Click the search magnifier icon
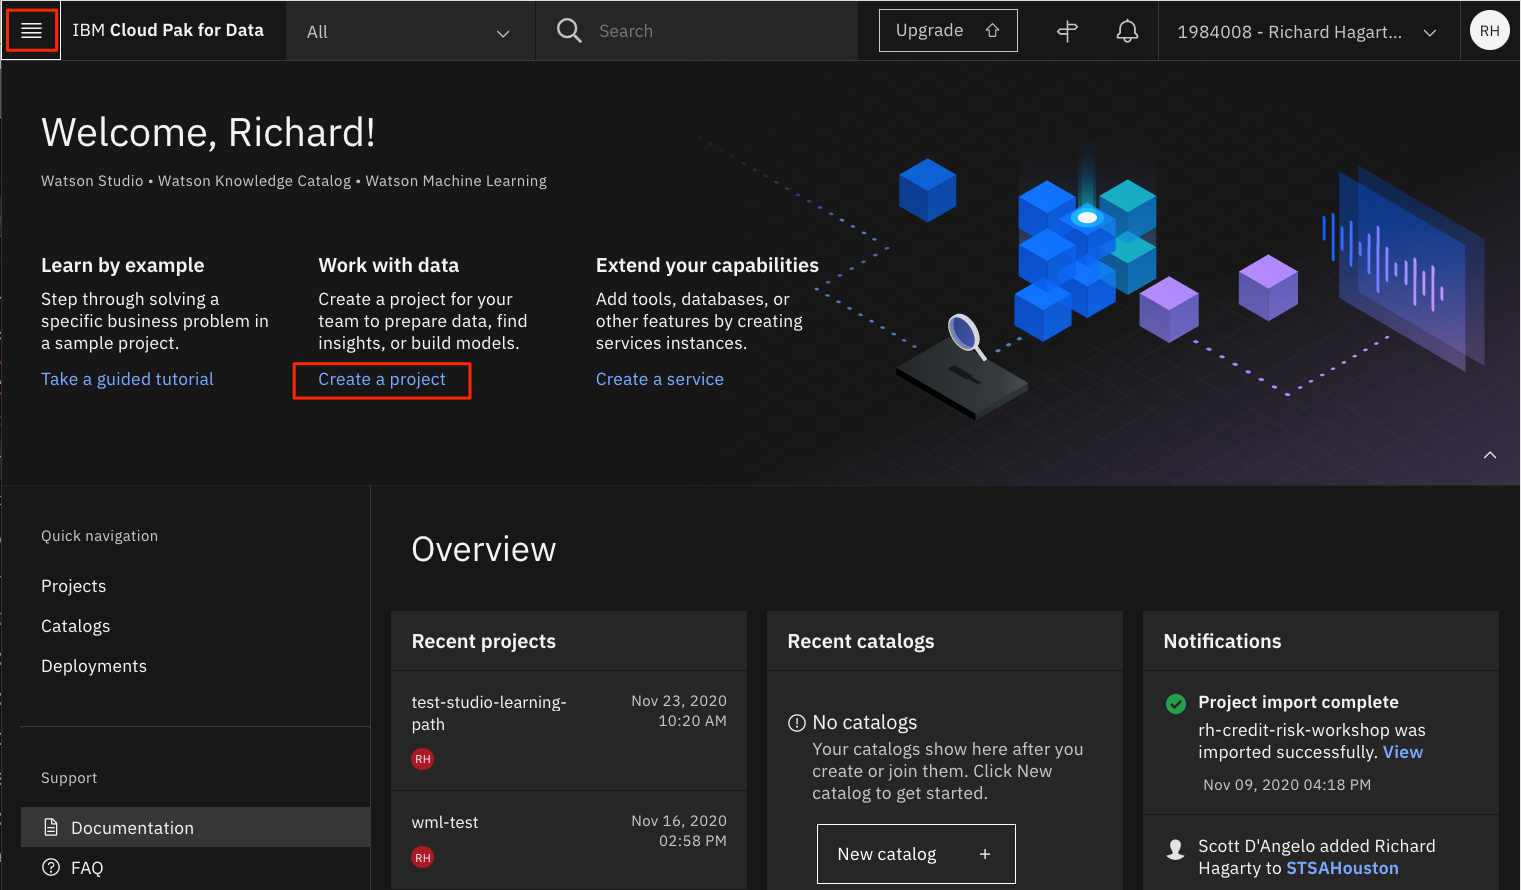The width and height of the screenshot is (1521, 890). pyautogui.click(x=569, y=31)
